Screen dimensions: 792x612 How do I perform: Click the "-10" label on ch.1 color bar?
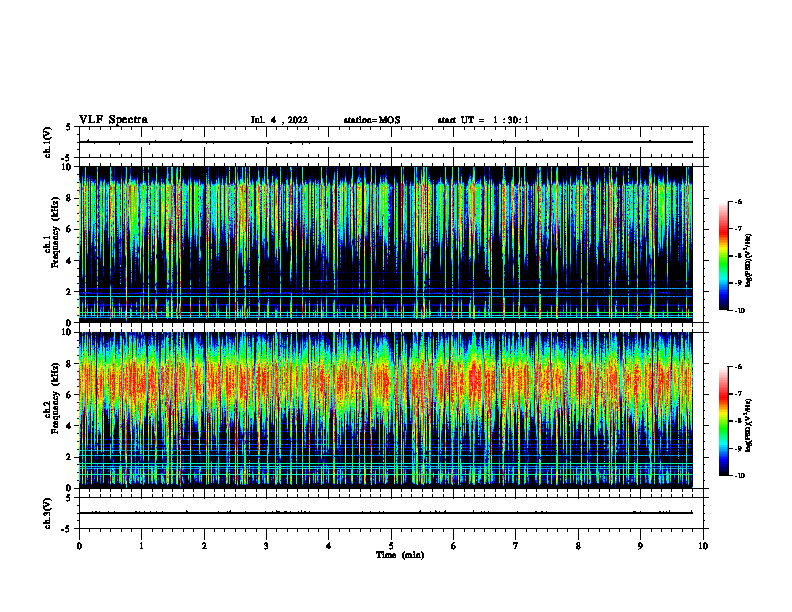(740, 311)
